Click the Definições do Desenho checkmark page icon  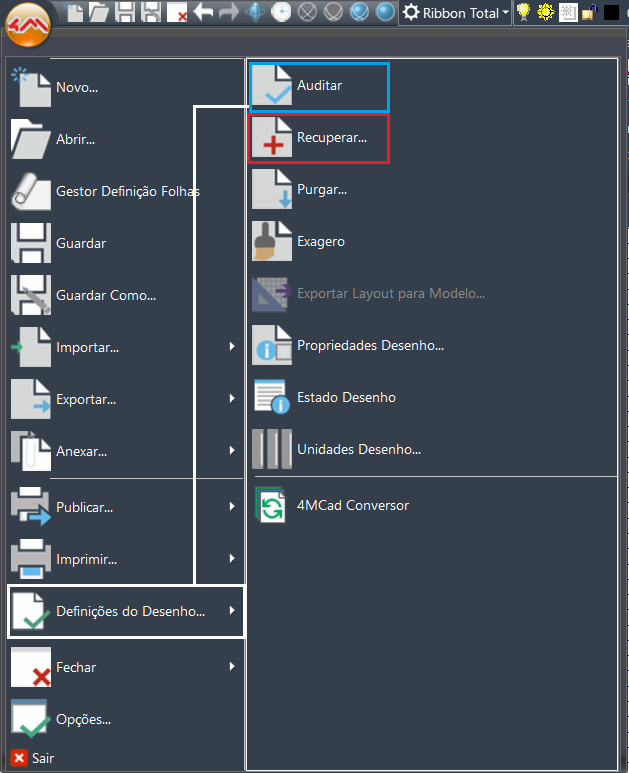31,611
